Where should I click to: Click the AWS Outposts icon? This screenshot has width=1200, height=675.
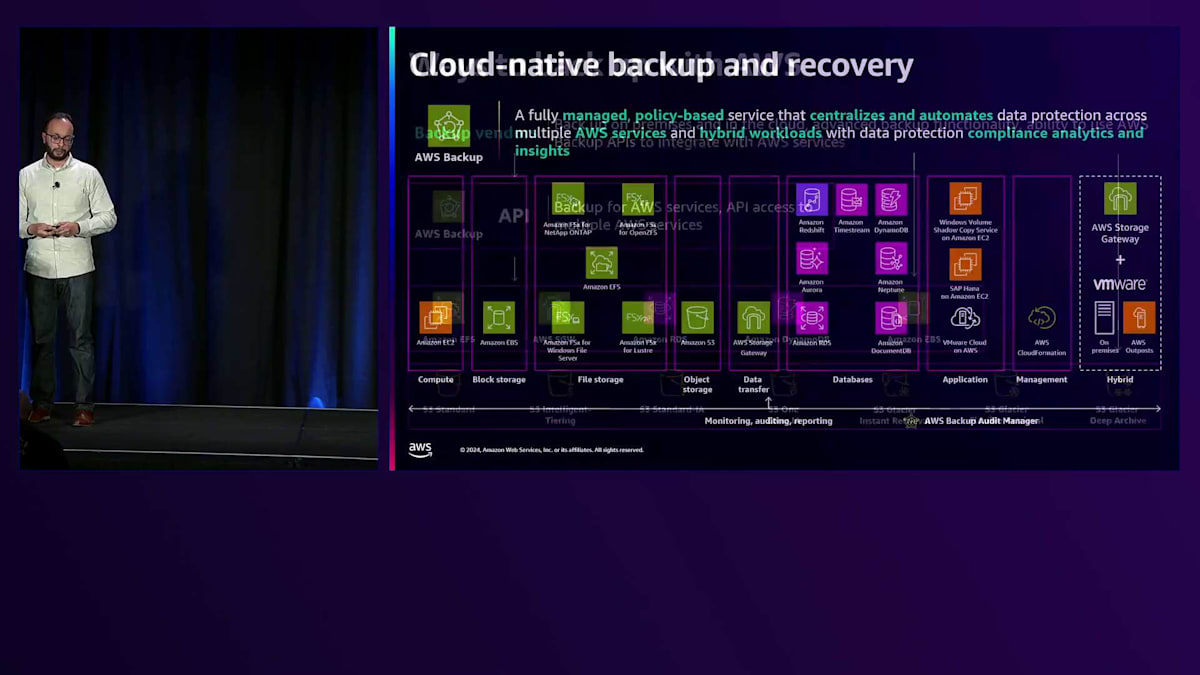(1139, 317)
